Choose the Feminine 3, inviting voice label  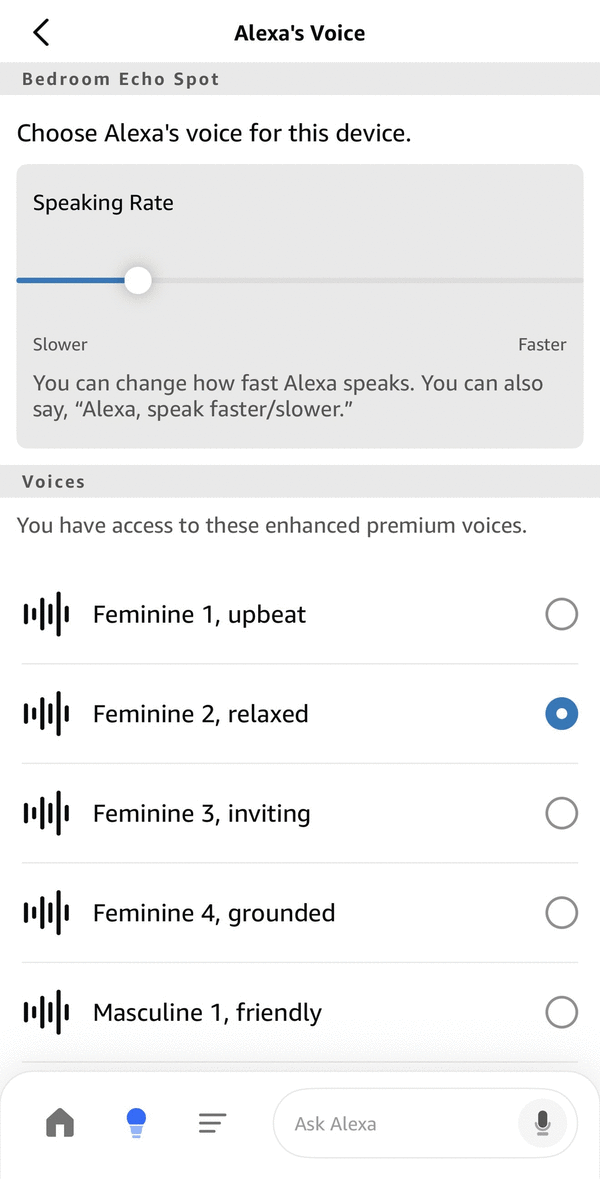coord(201,813)
